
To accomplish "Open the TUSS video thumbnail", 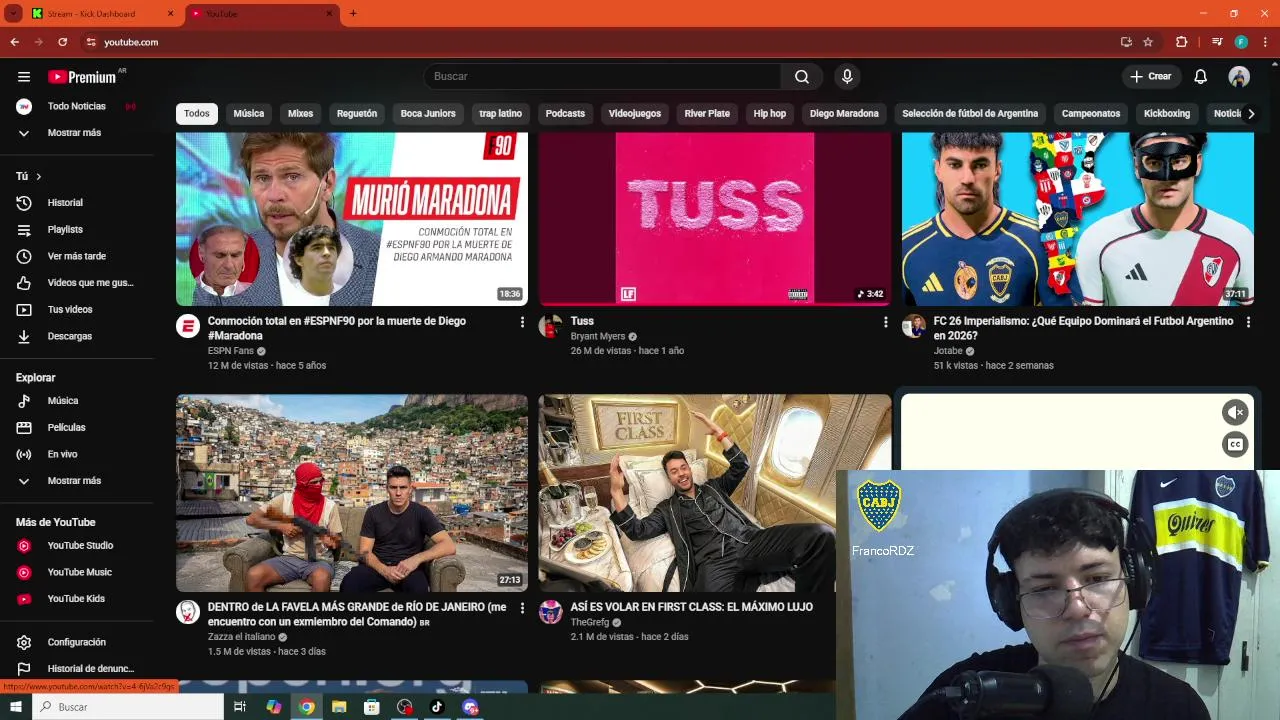I will point(715,219).
